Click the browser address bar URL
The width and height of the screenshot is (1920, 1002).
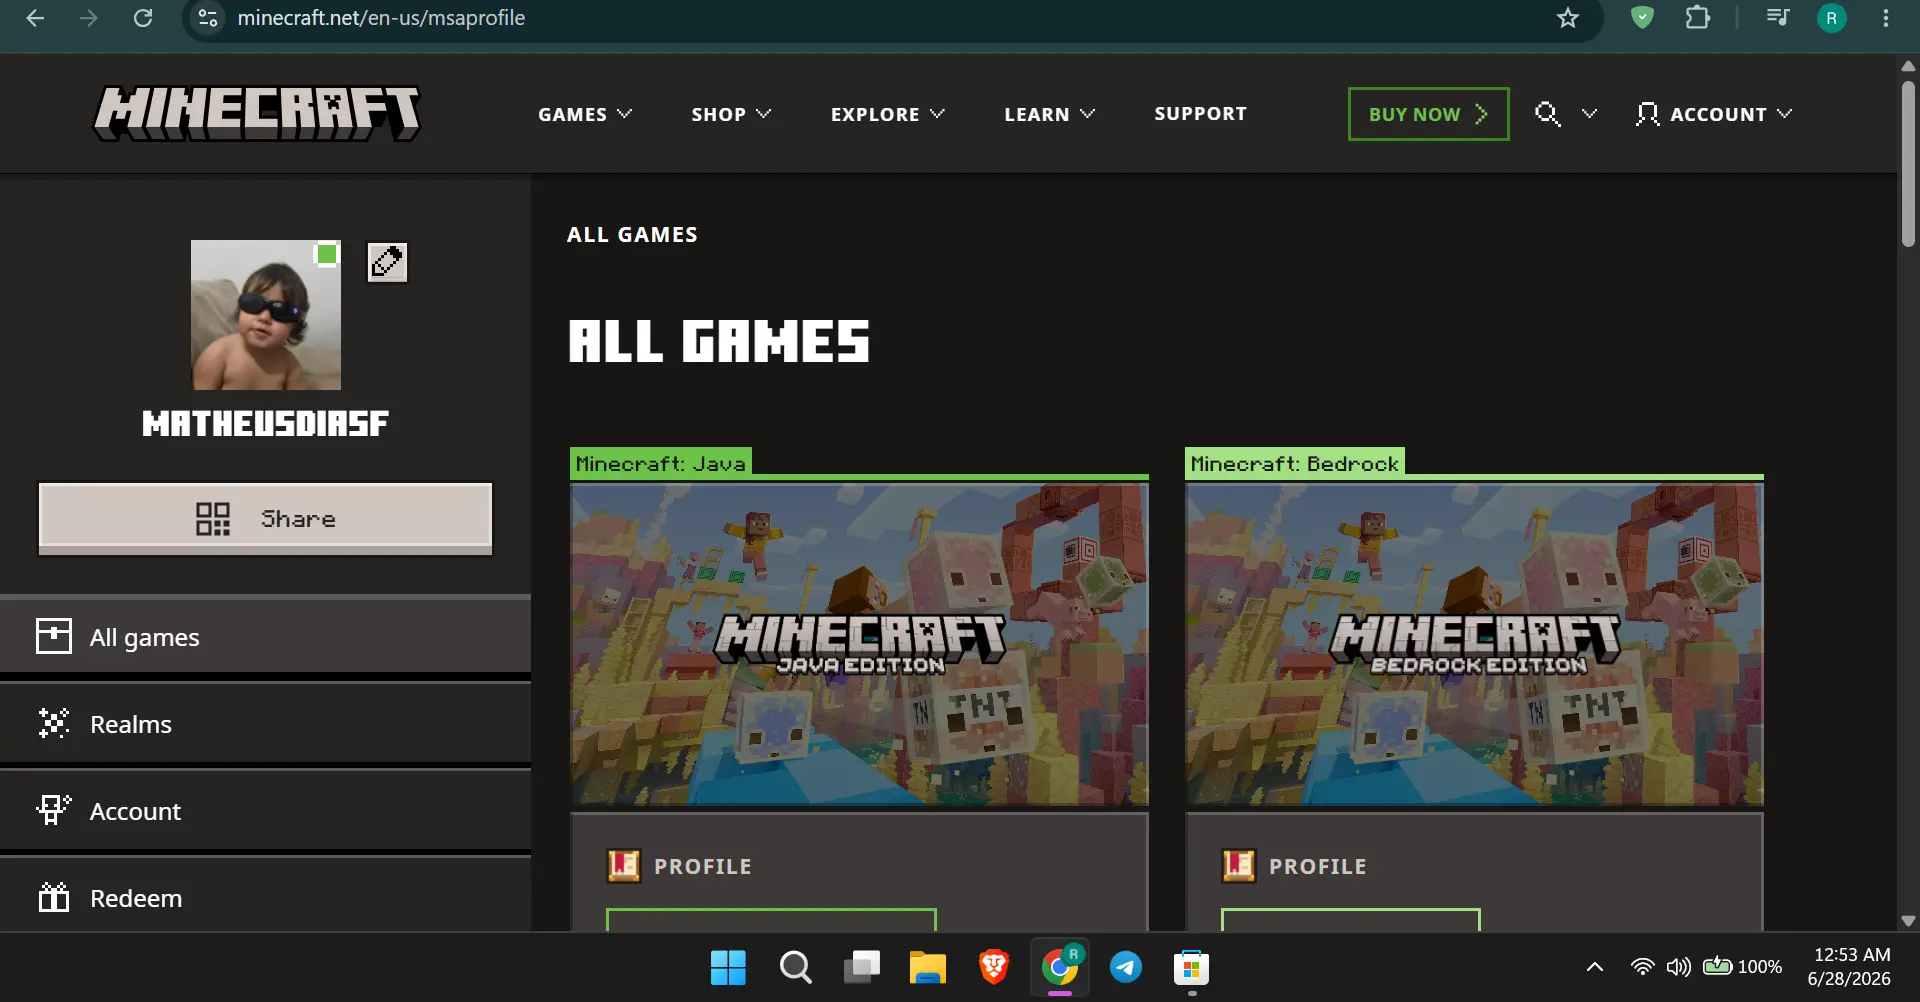point(381,18)
